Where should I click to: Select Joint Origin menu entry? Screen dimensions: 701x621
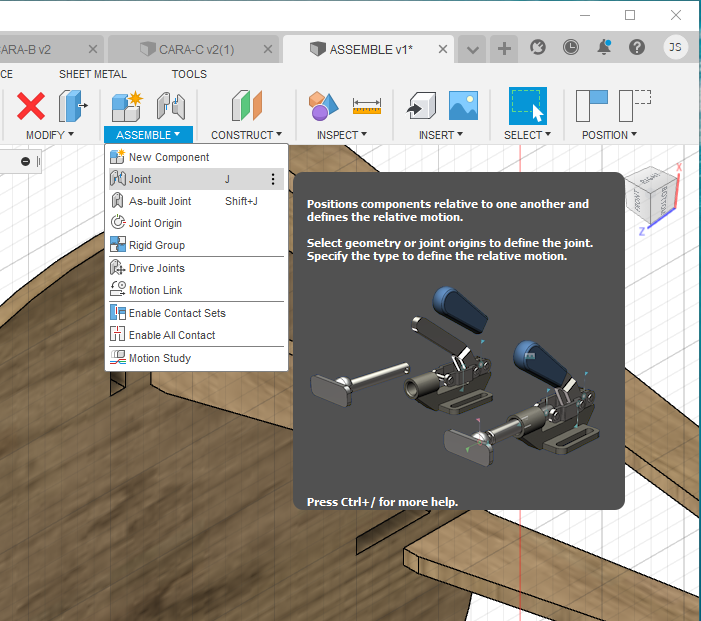click(196, 223)
